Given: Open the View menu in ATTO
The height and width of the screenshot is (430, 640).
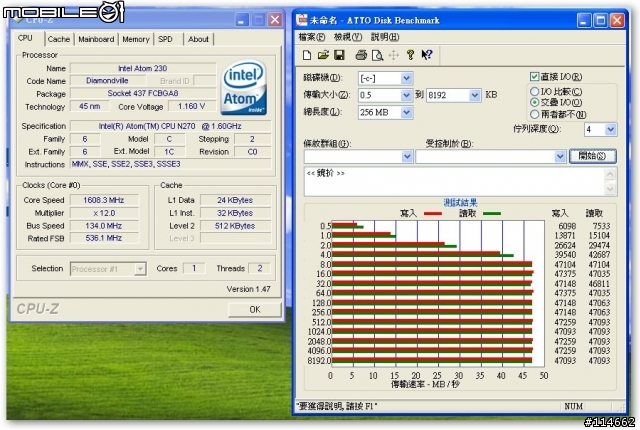Looking at the screenshot, I should [x=348, y=37].
